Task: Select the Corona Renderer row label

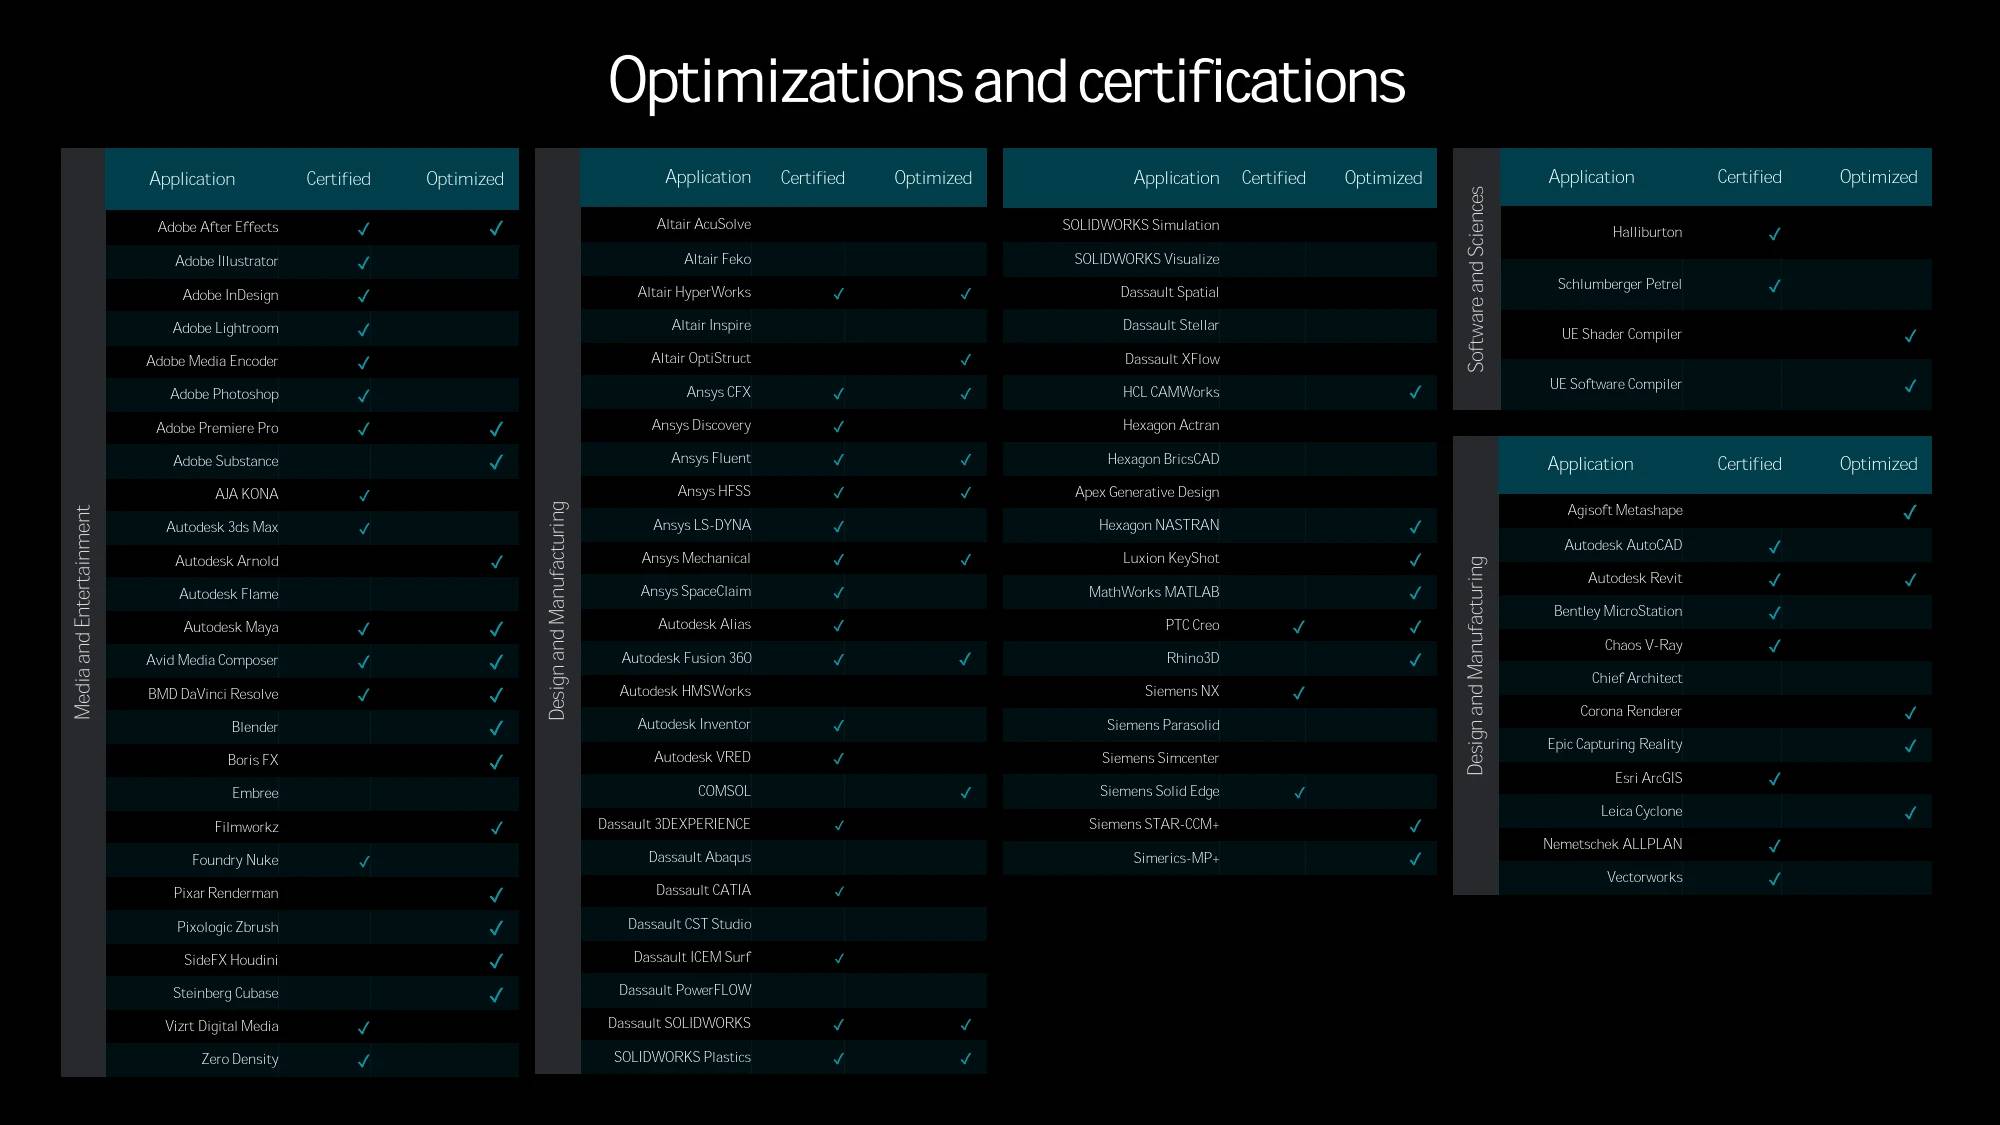Action: coord(1631,711)
